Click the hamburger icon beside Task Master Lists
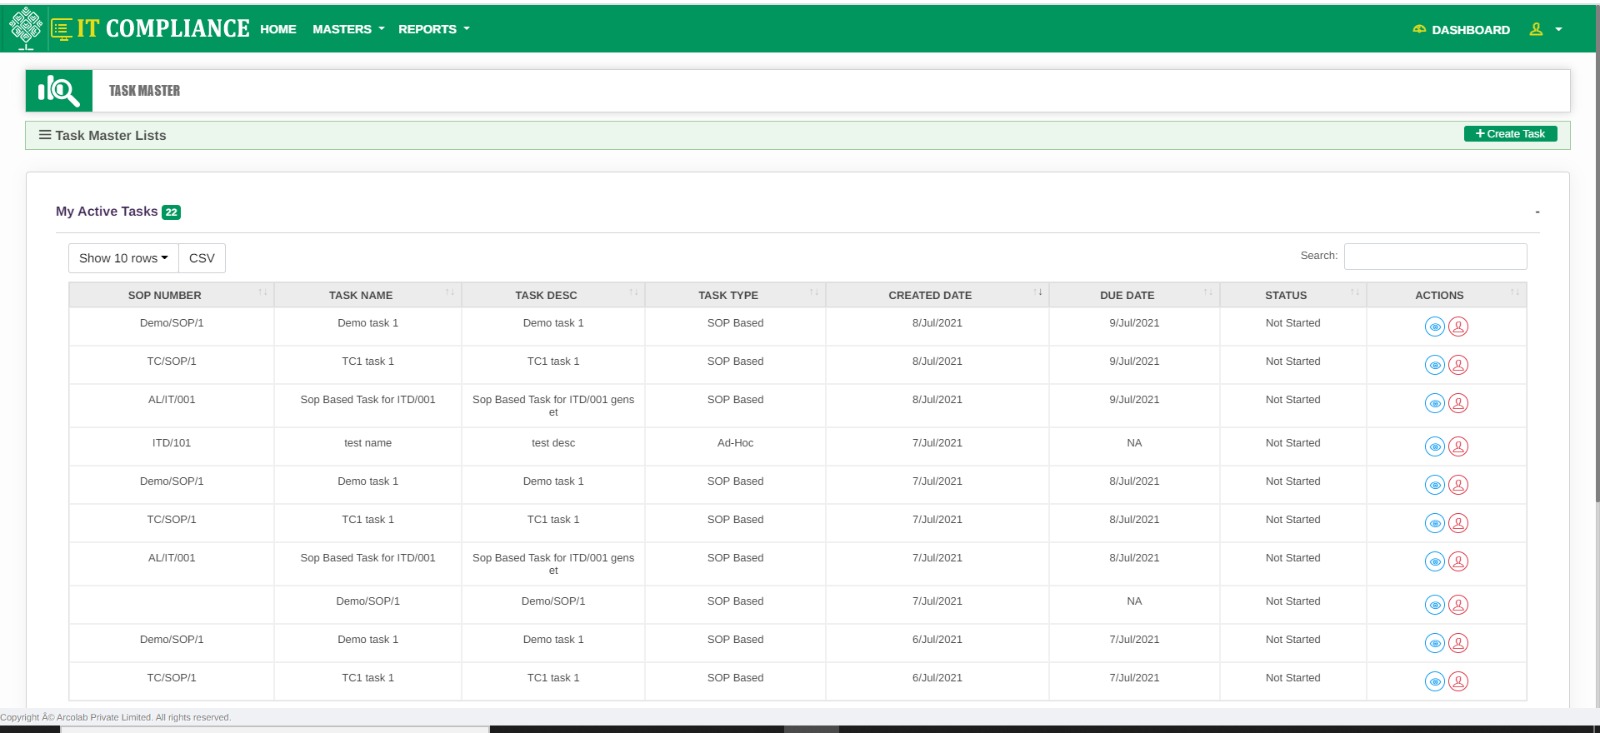Screen dimensions: 1600x733 (45, 135)
